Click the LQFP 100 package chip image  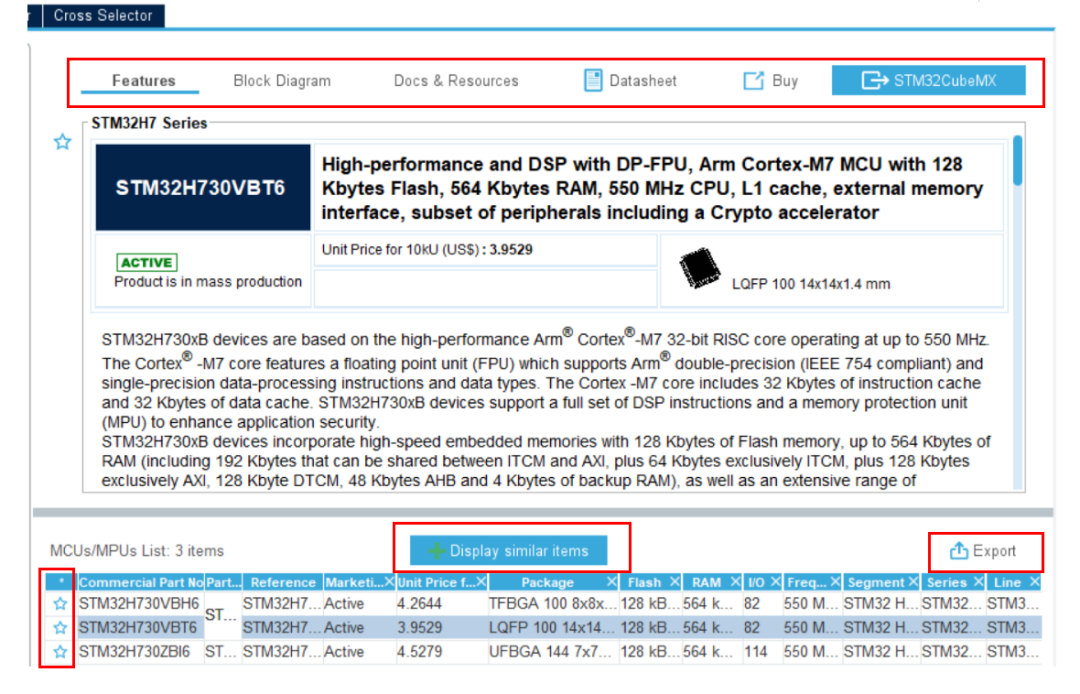pos(699,269)
